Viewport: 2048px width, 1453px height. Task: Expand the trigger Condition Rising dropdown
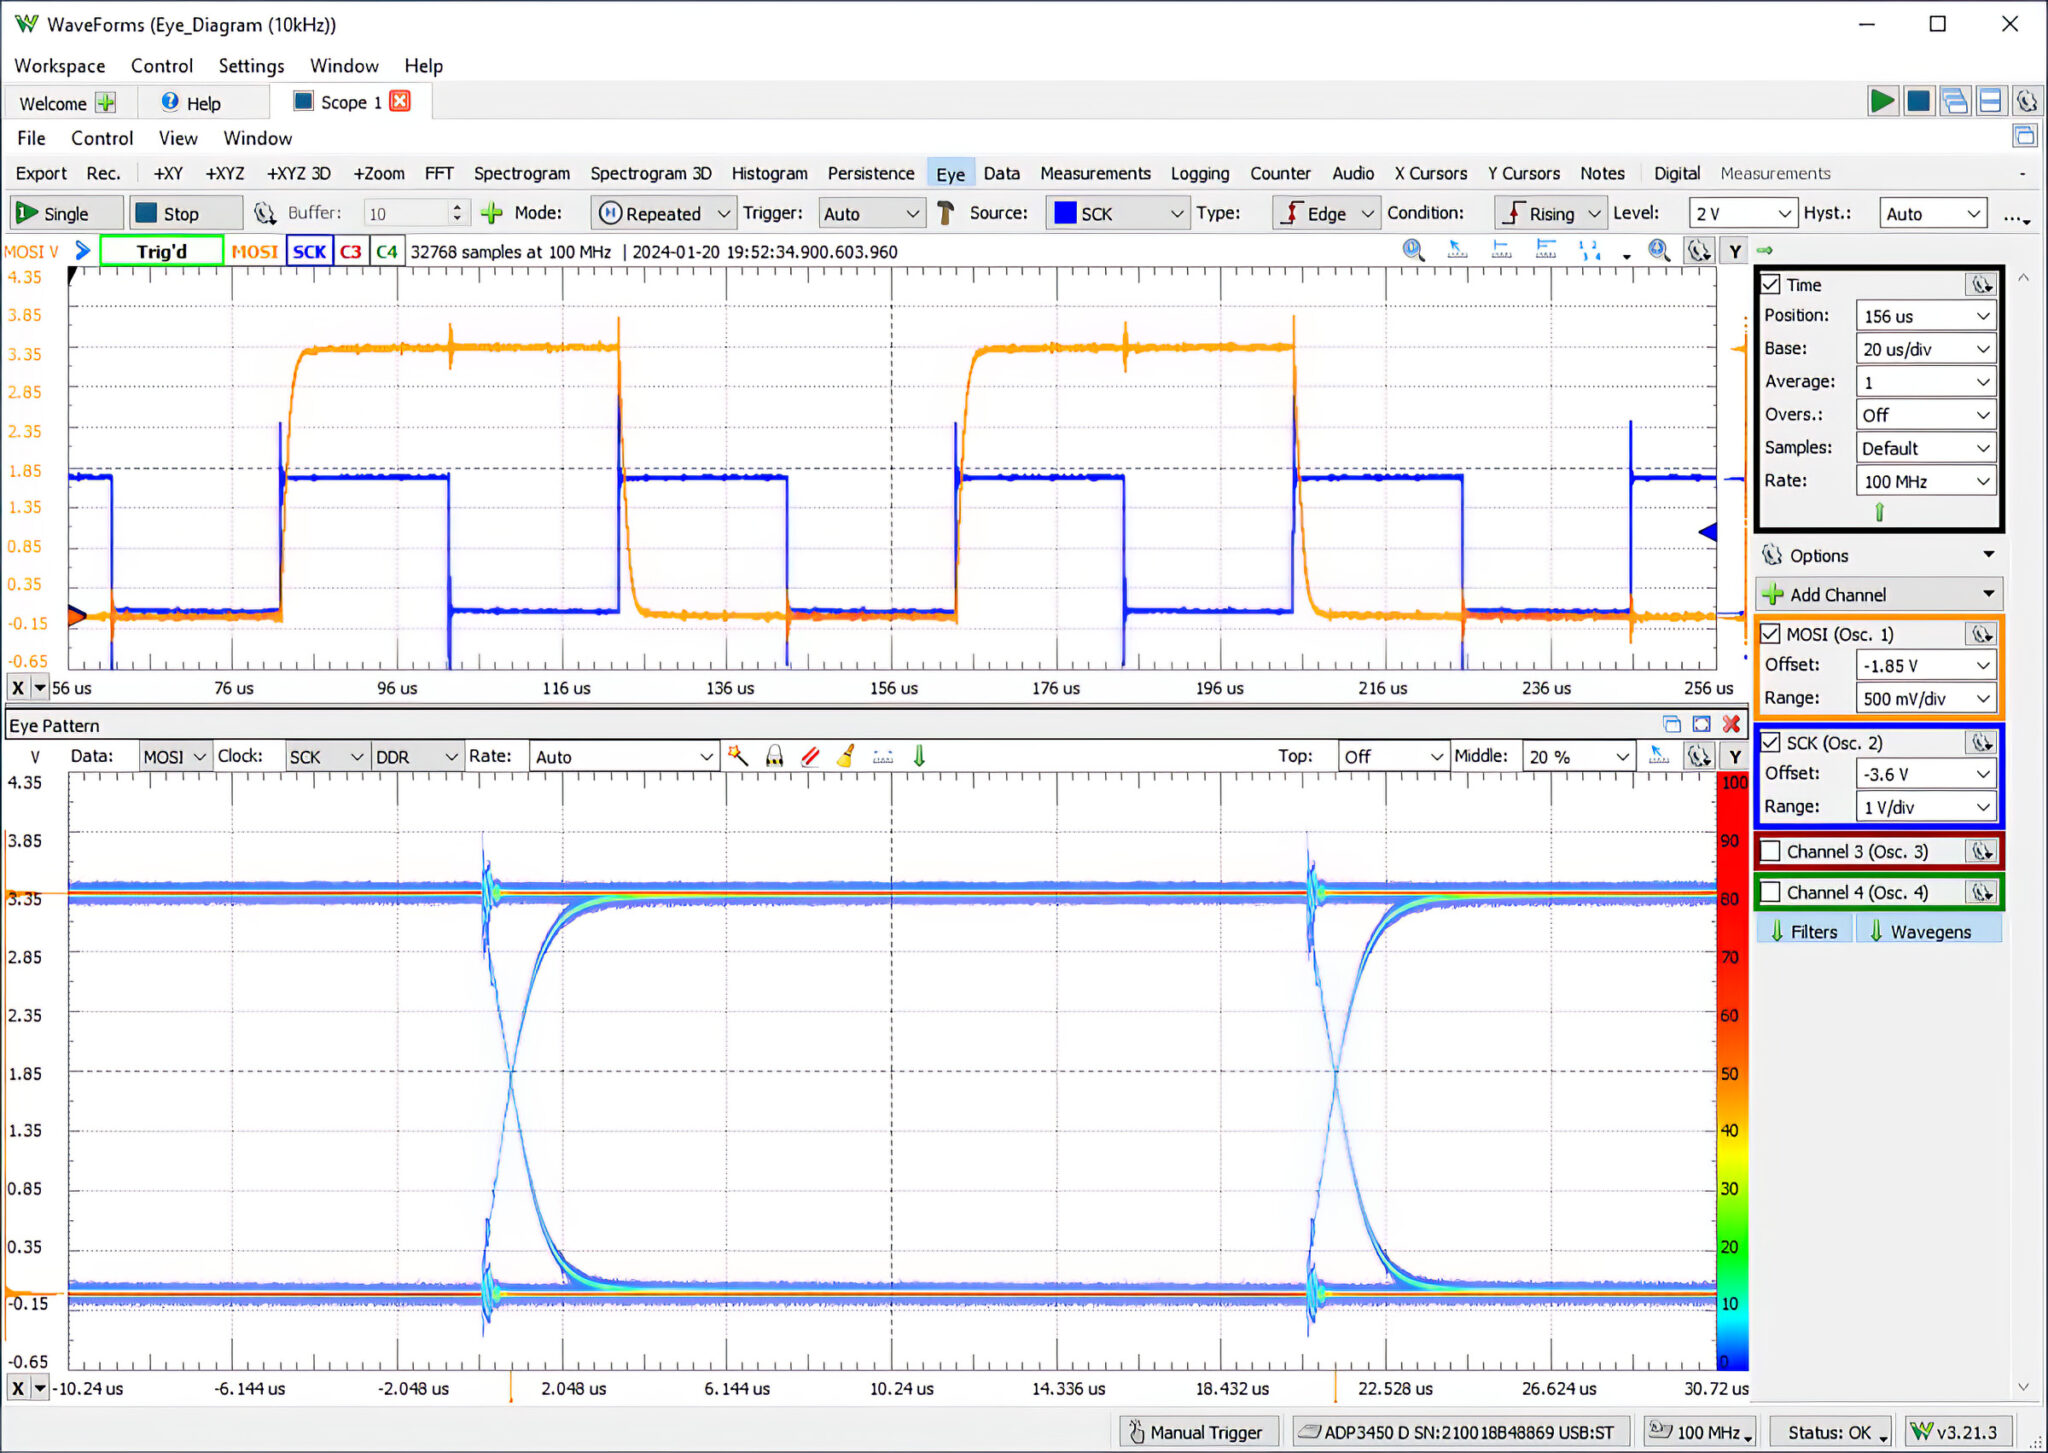(x=1553, y=213)
